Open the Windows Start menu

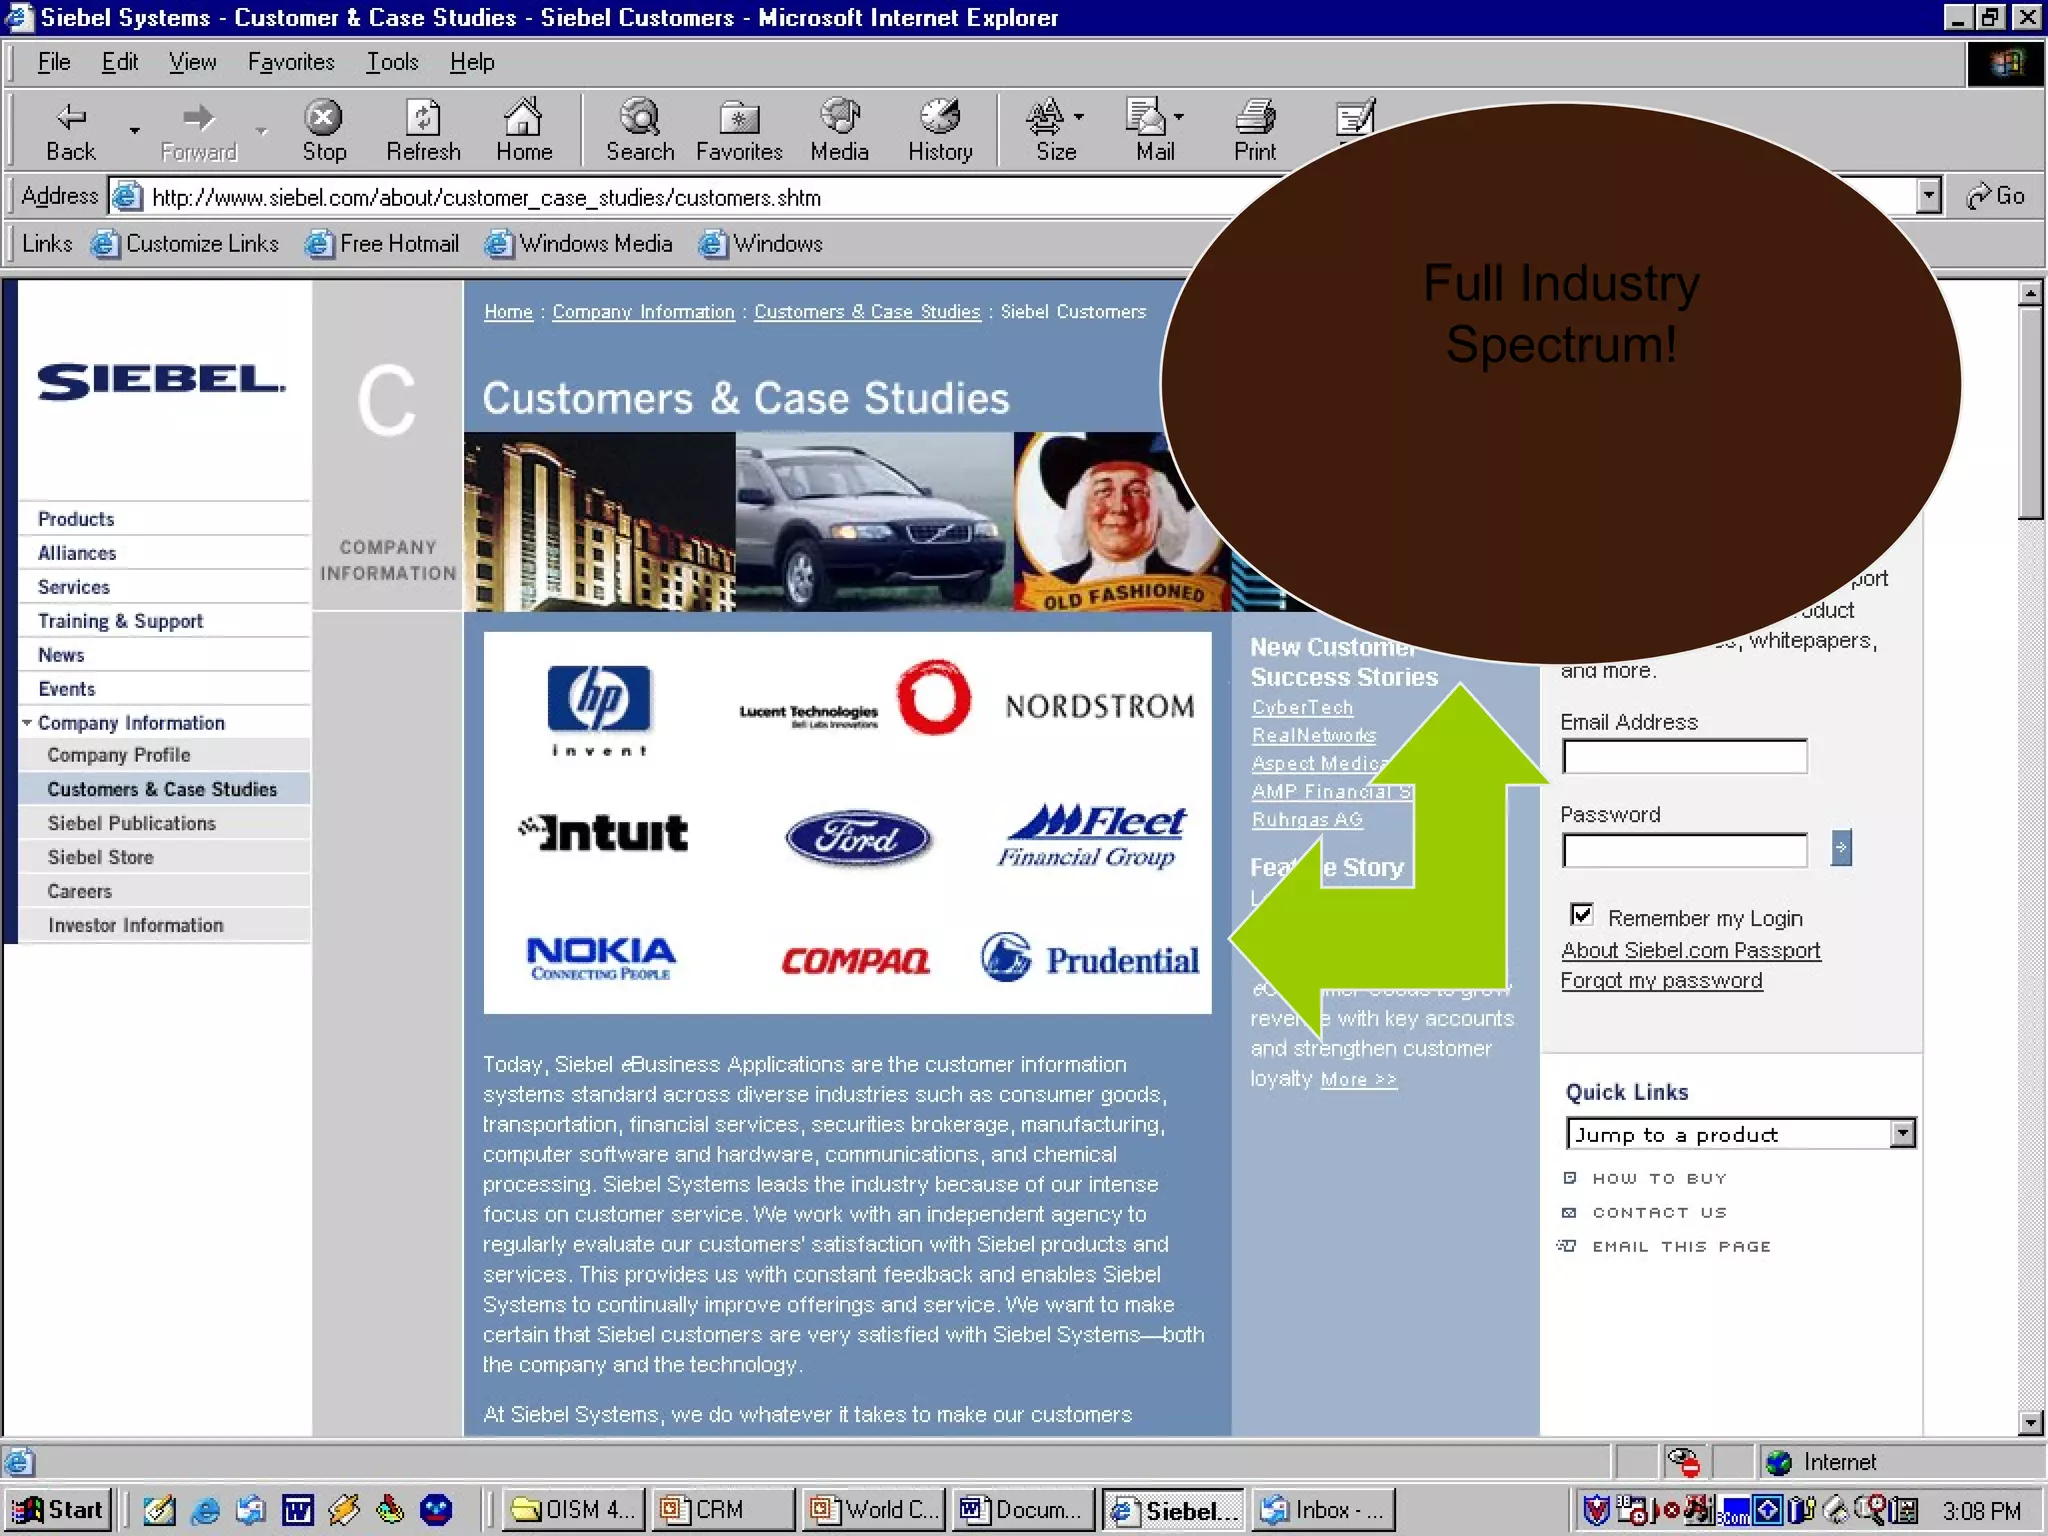[x=59, y=1510]
